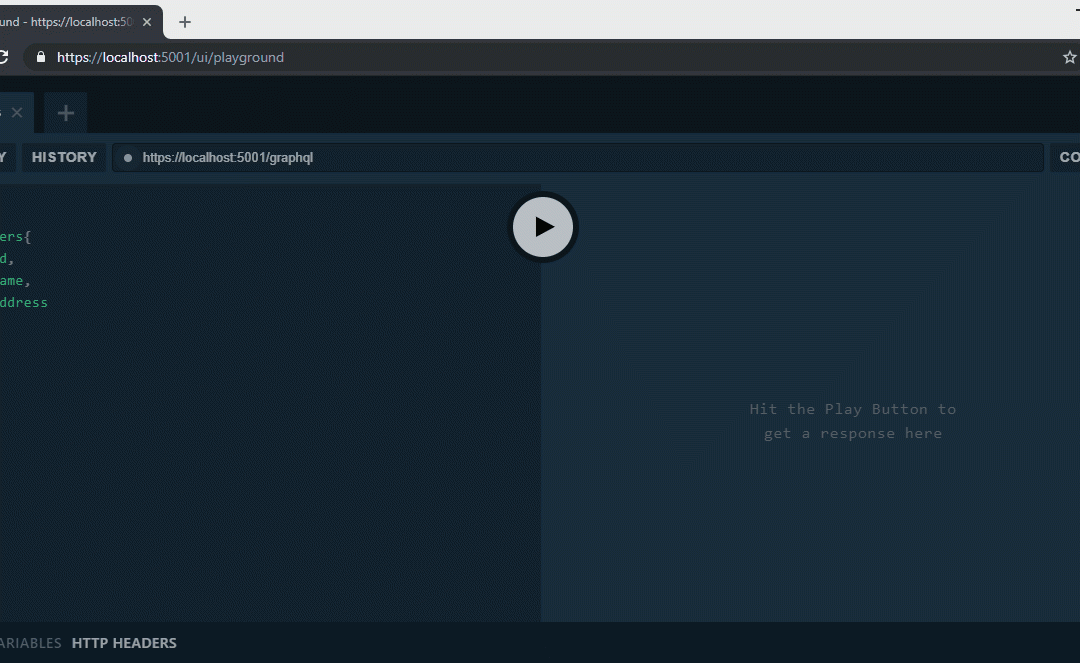Close the localhost playground browser tab
The width and height of the screenshot is (1080, 663).
(147, 22)
